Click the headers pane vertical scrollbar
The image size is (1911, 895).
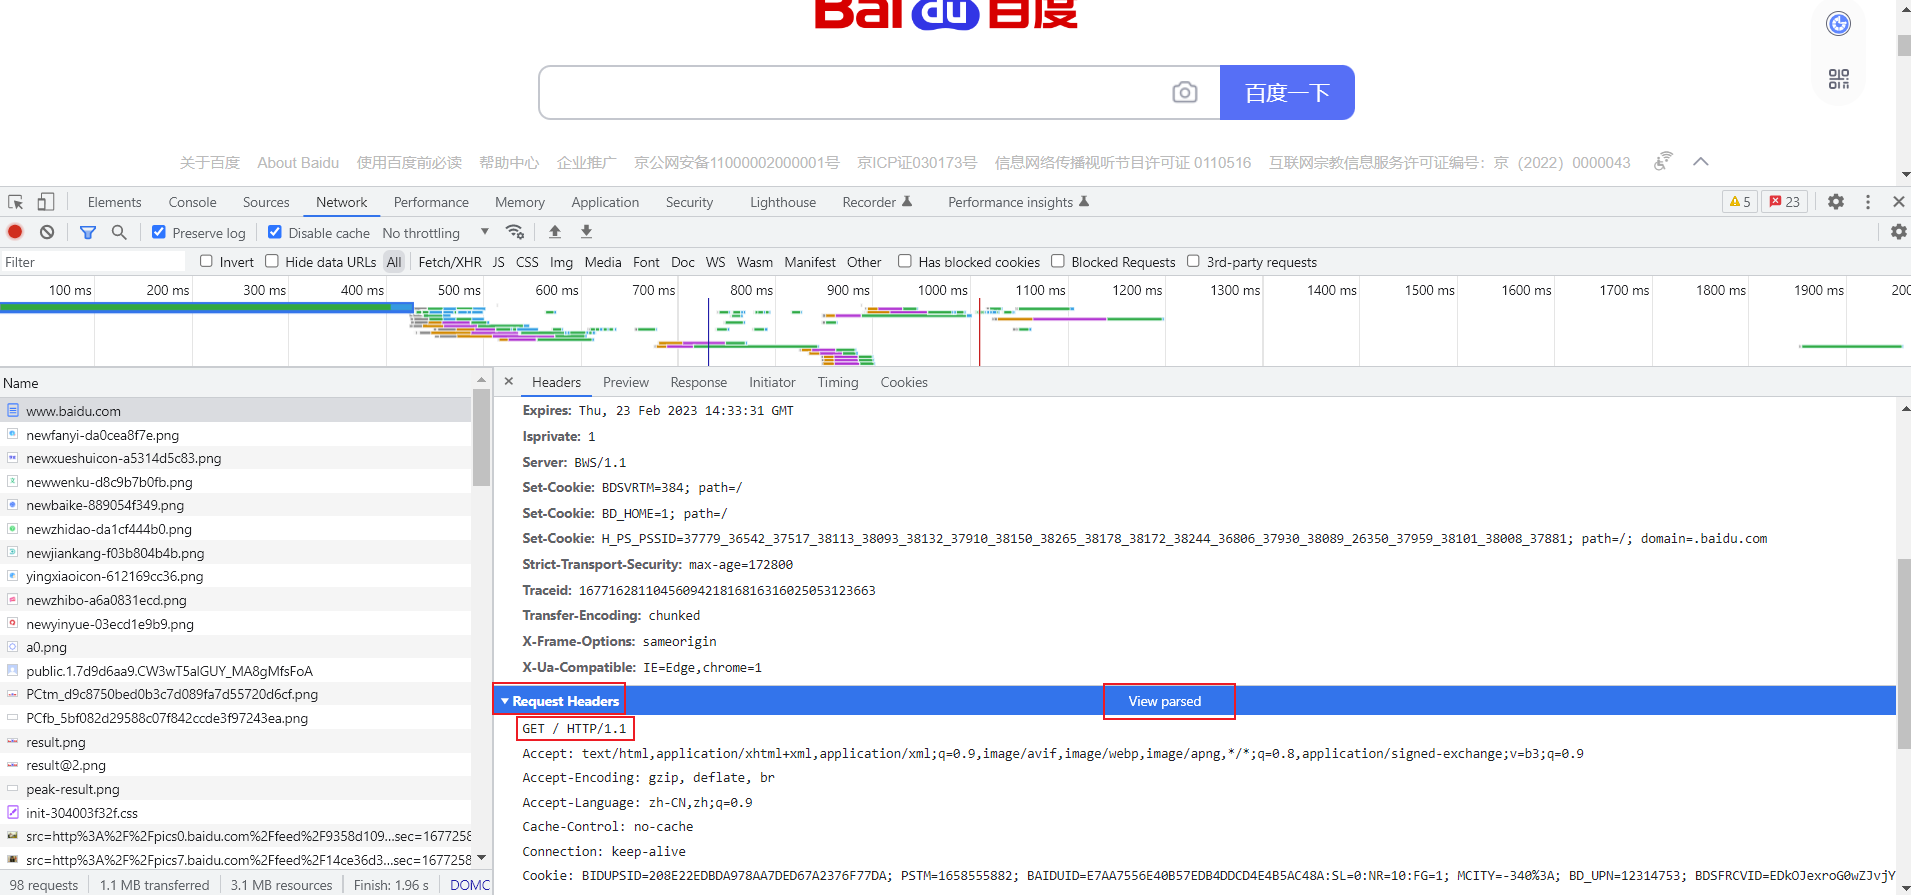tap(1903, 654)
